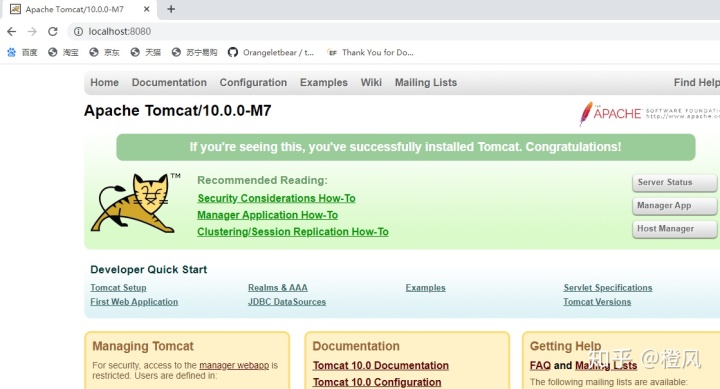Click the Developer Quick Start heading
The width and height of the screenshot is (720, 389).
[x=149, y=270]
